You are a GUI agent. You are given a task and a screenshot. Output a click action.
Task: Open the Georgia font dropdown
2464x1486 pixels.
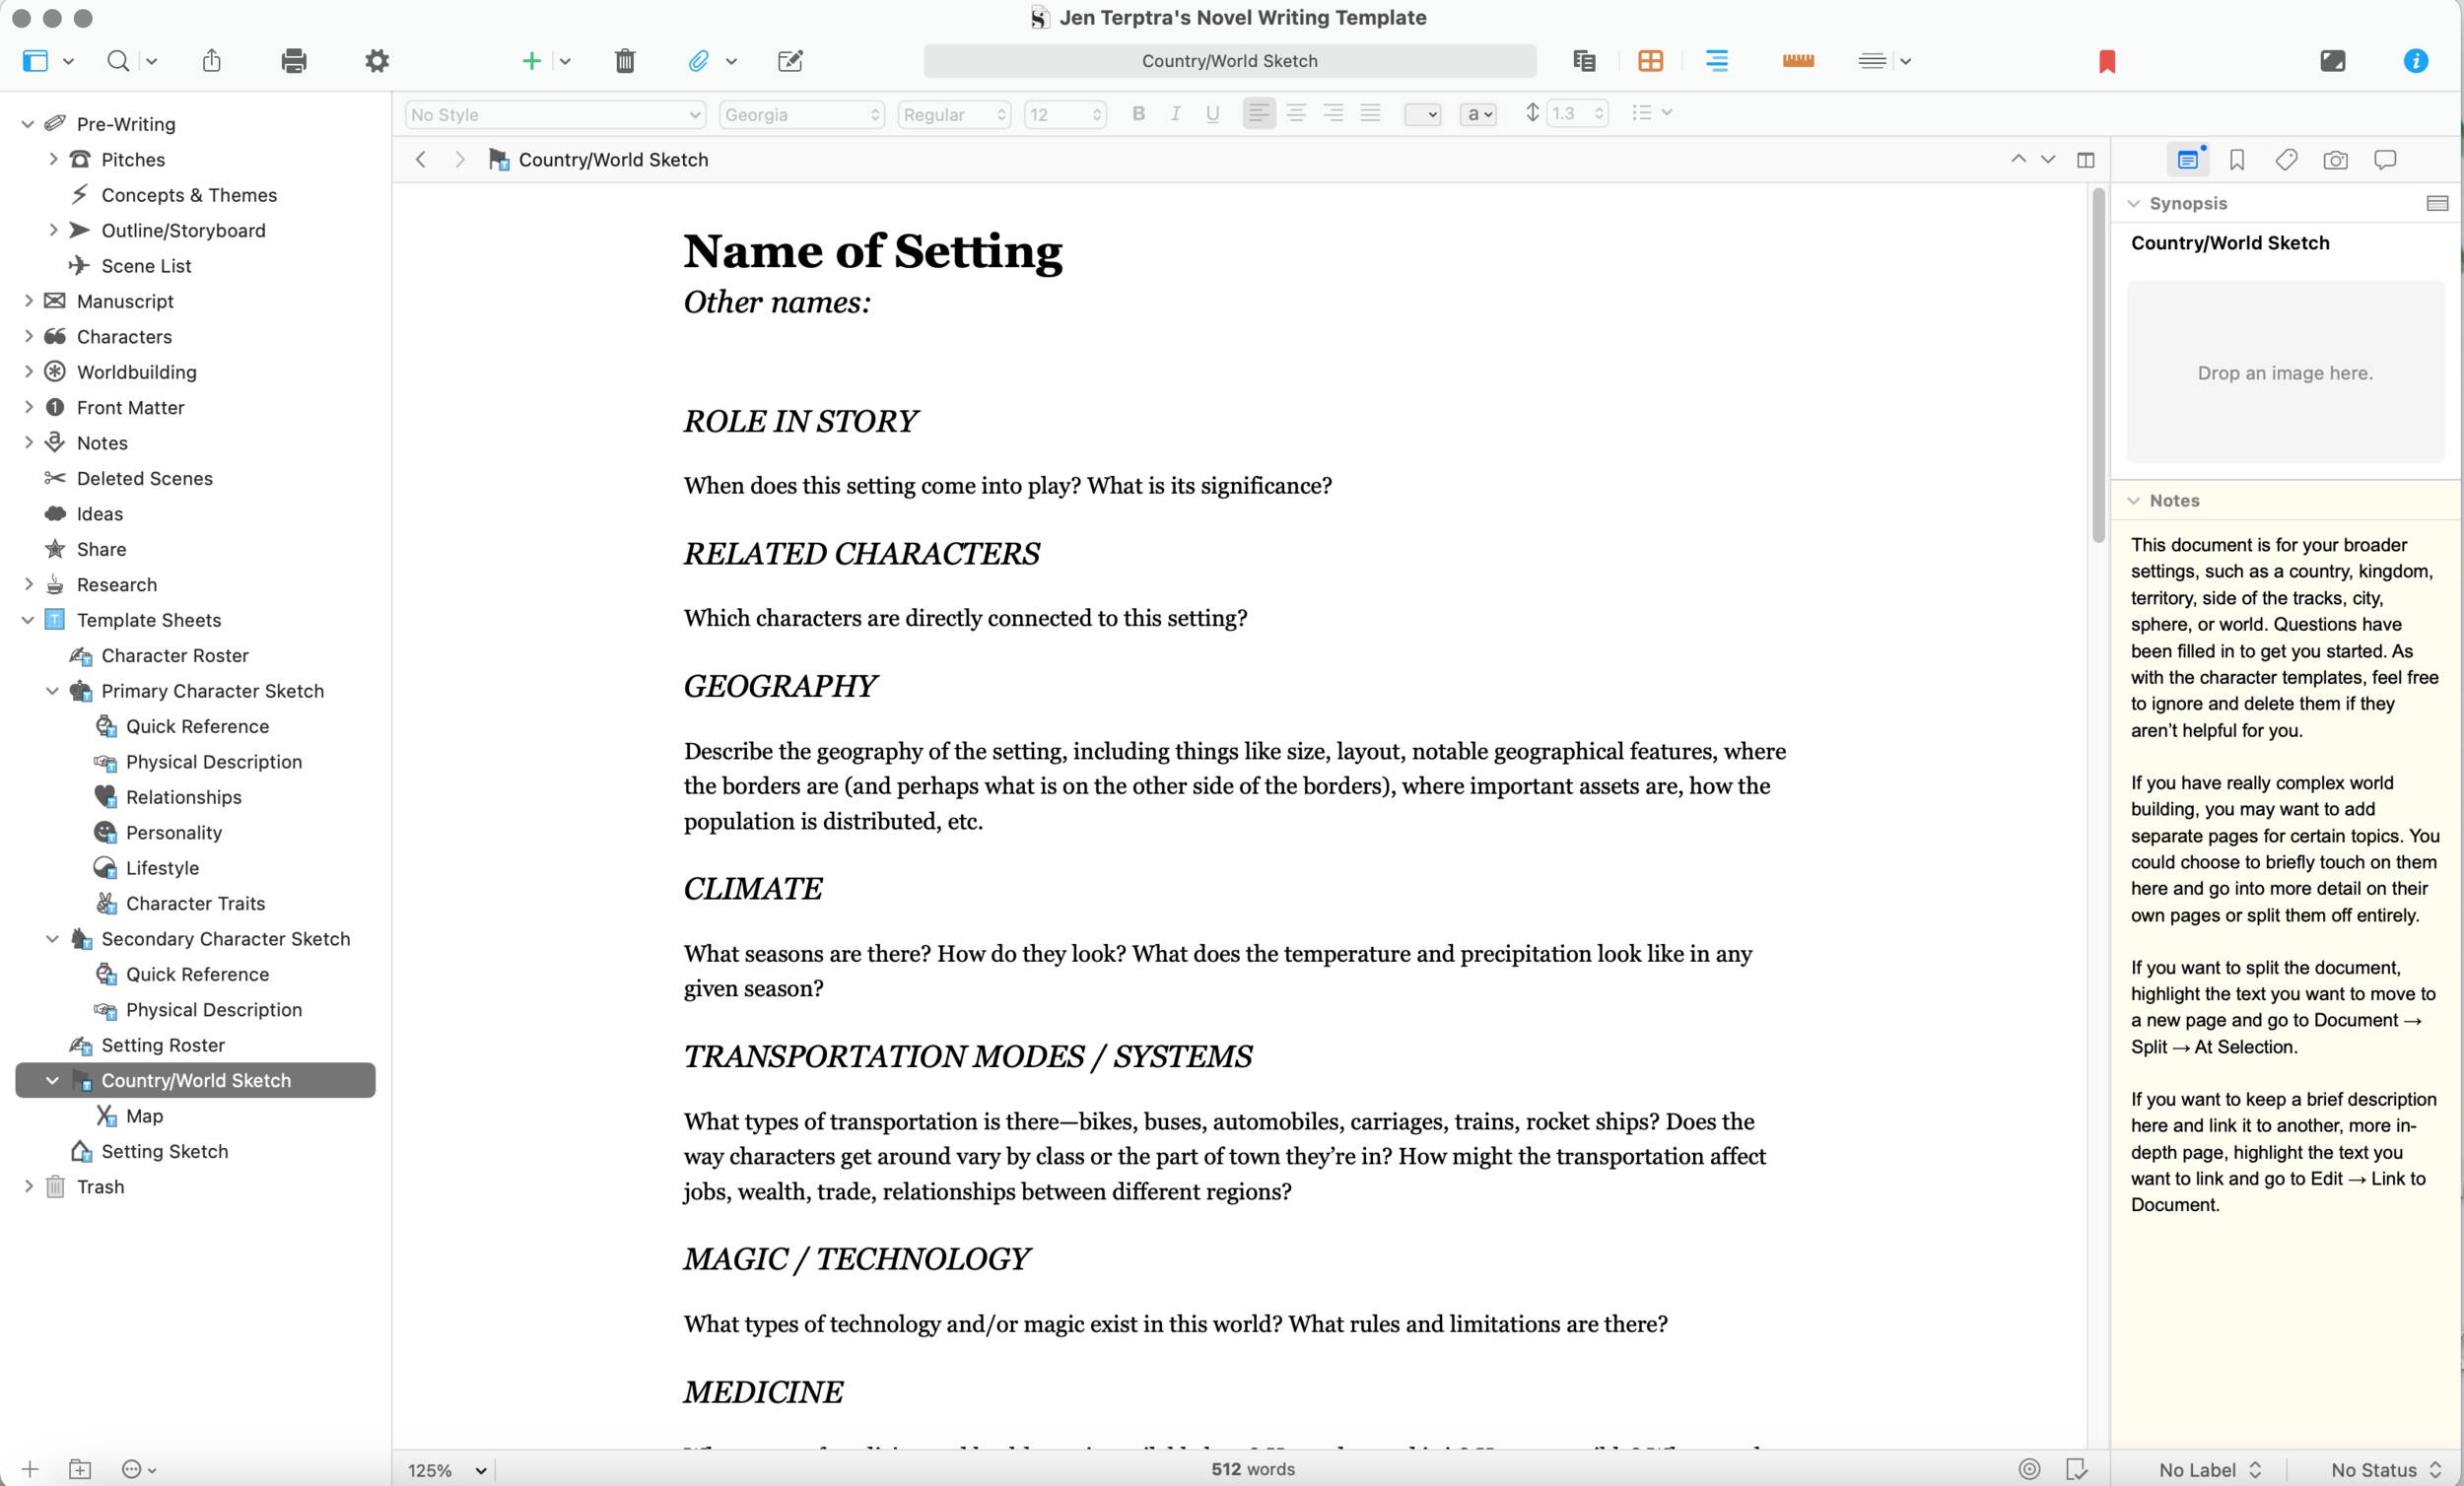pos(802,115)
